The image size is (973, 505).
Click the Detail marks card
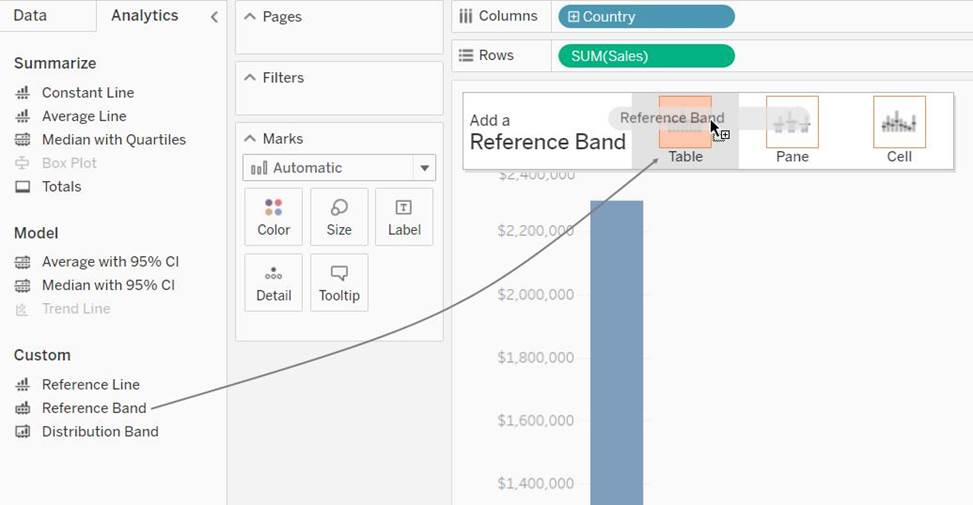pos(273,283)
